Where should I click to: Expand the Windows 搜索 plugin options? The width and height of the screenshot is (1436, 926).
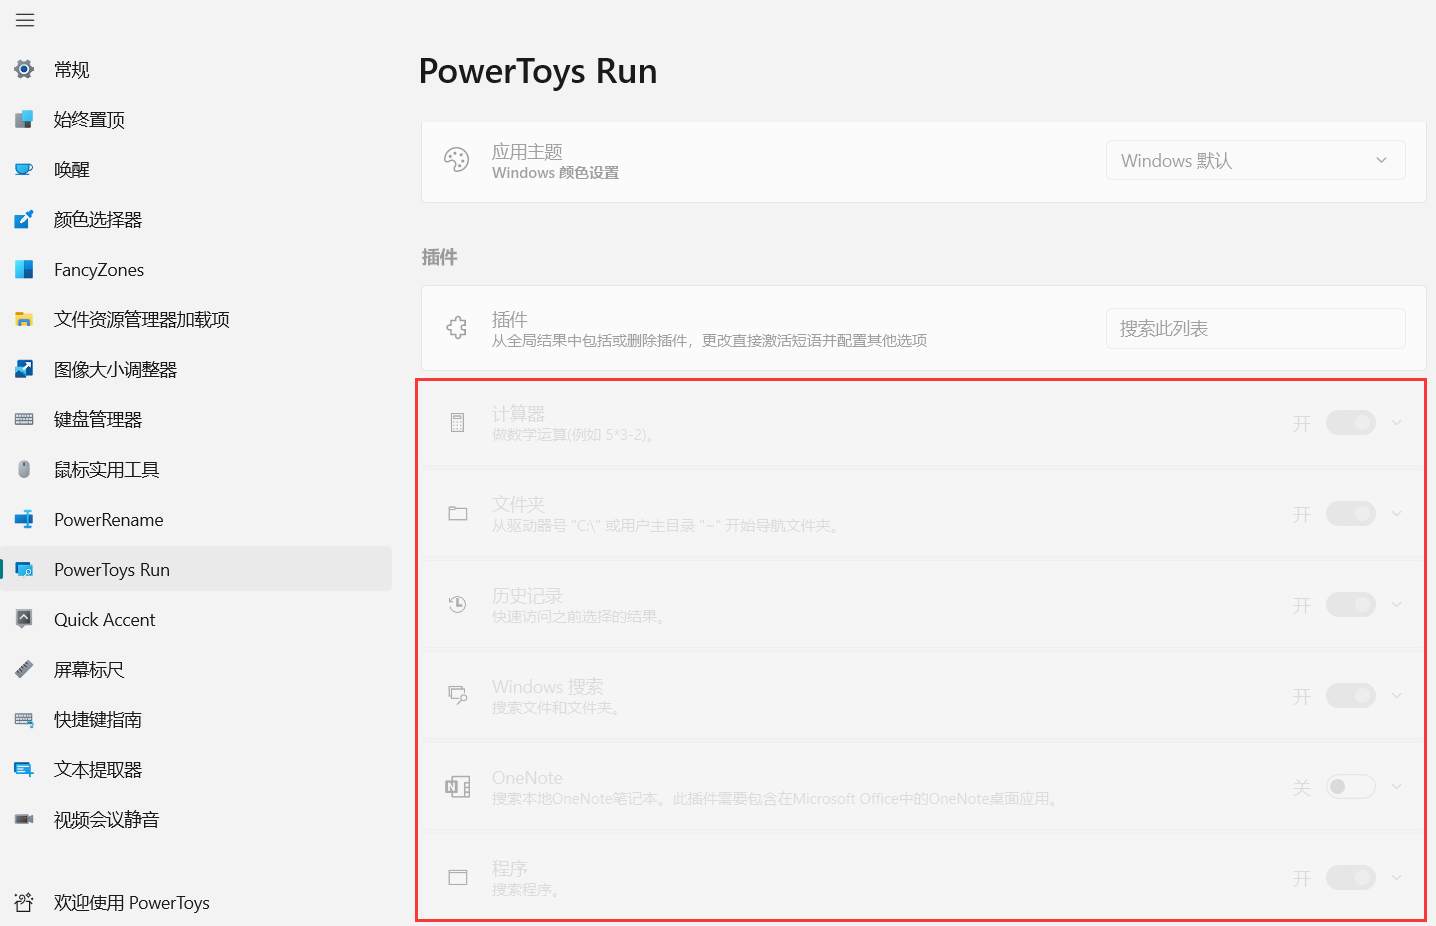1396,695
